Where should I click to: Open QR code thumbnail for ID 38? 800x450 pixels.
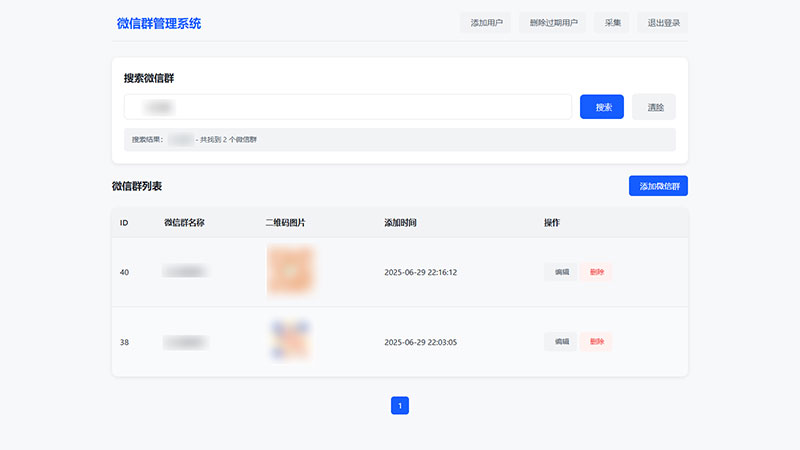290,340
